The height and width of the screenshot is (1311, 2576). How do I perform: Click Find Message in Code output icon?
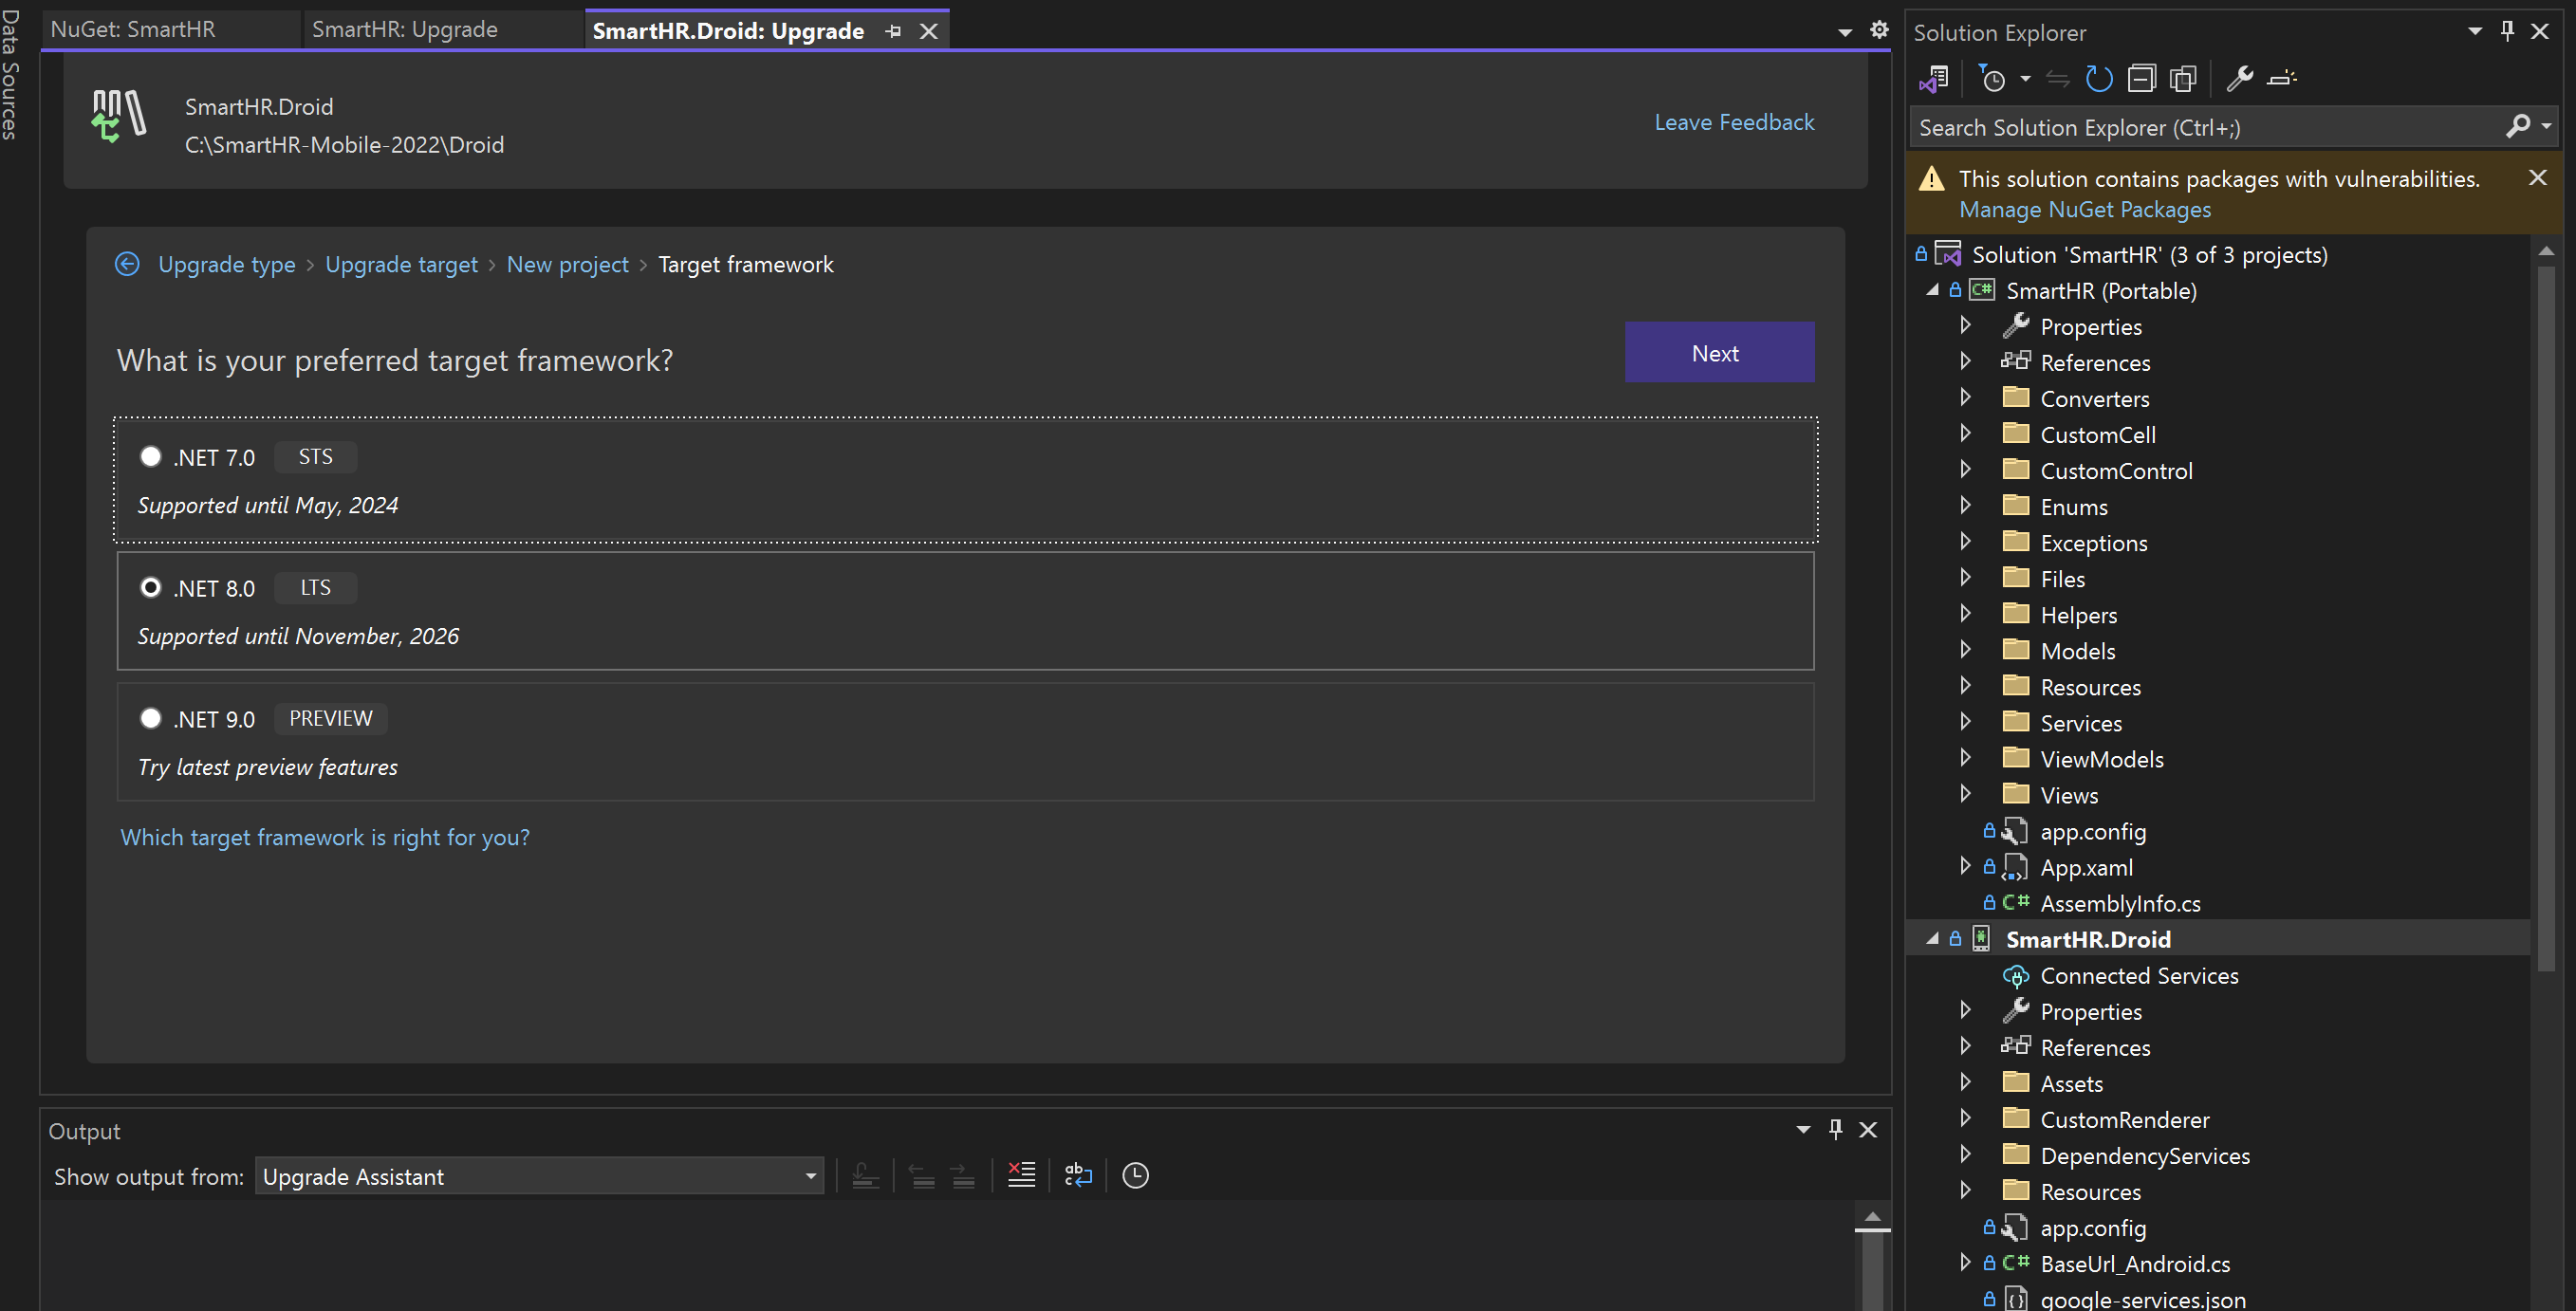tap(866, 1175)
